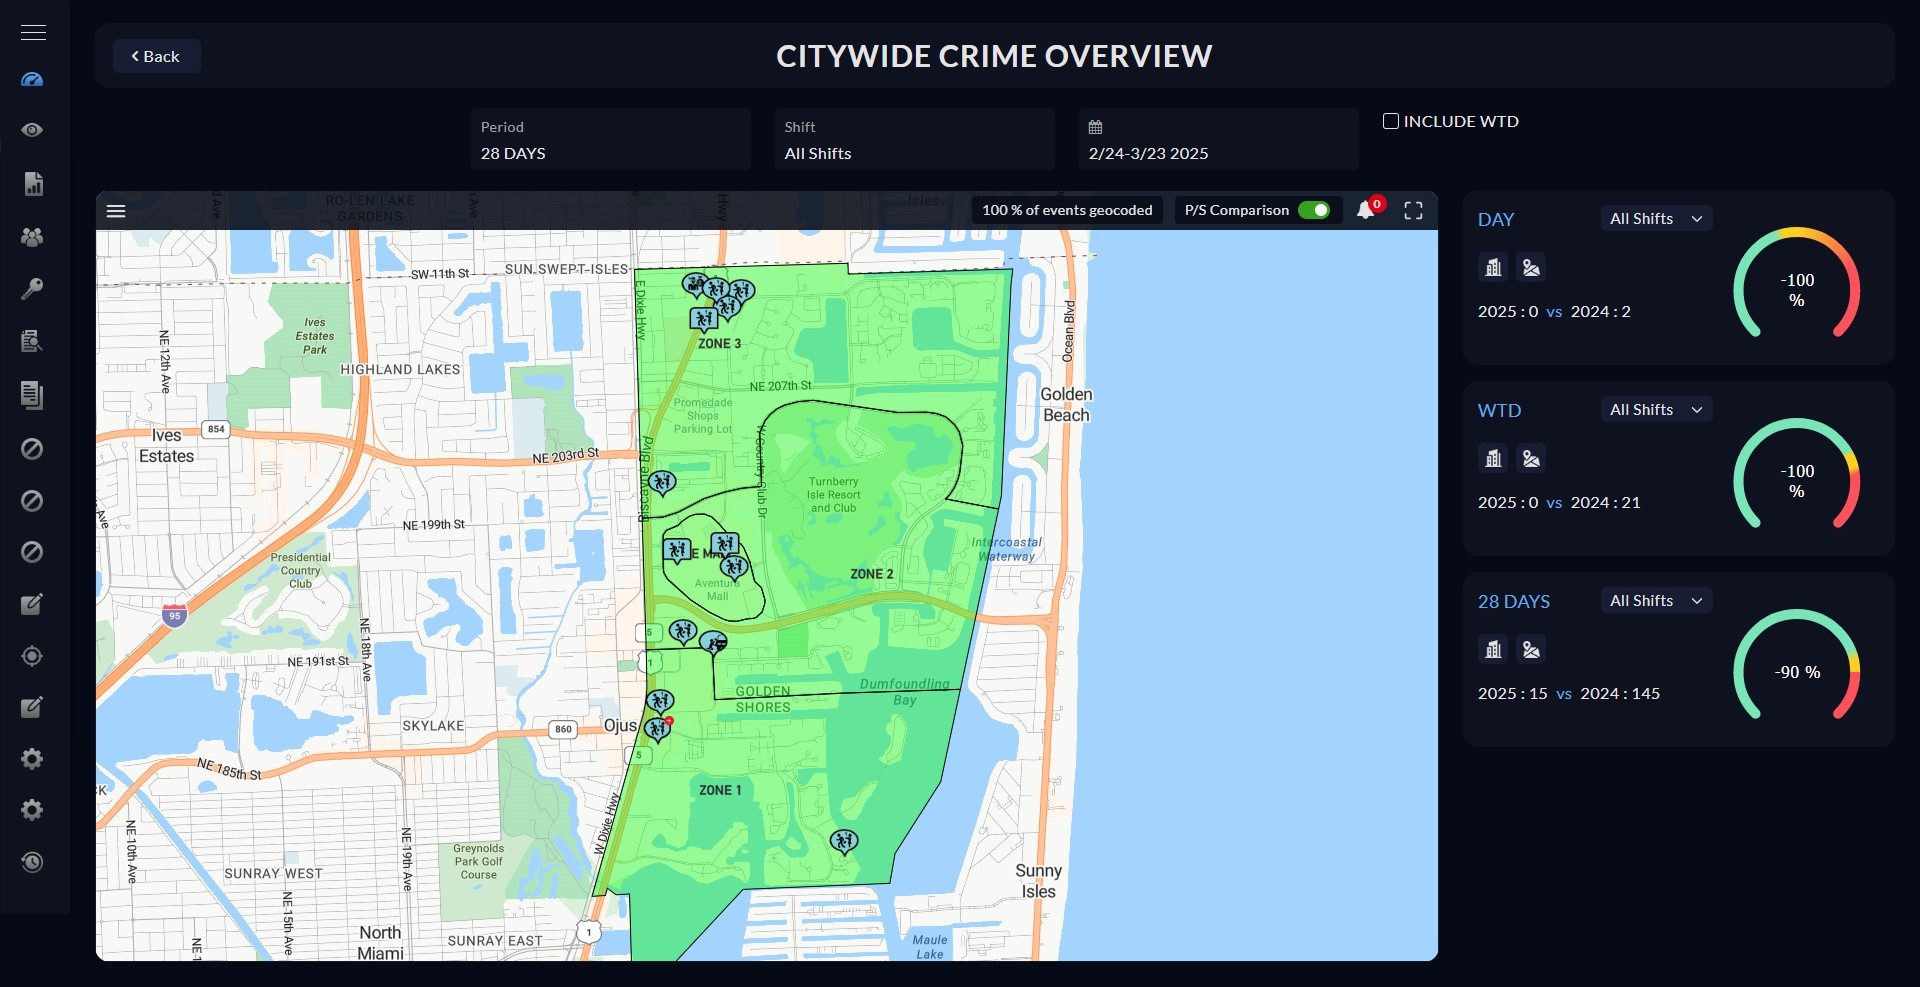Click the 28 DAYS -90% gauge

(1796, 672)
